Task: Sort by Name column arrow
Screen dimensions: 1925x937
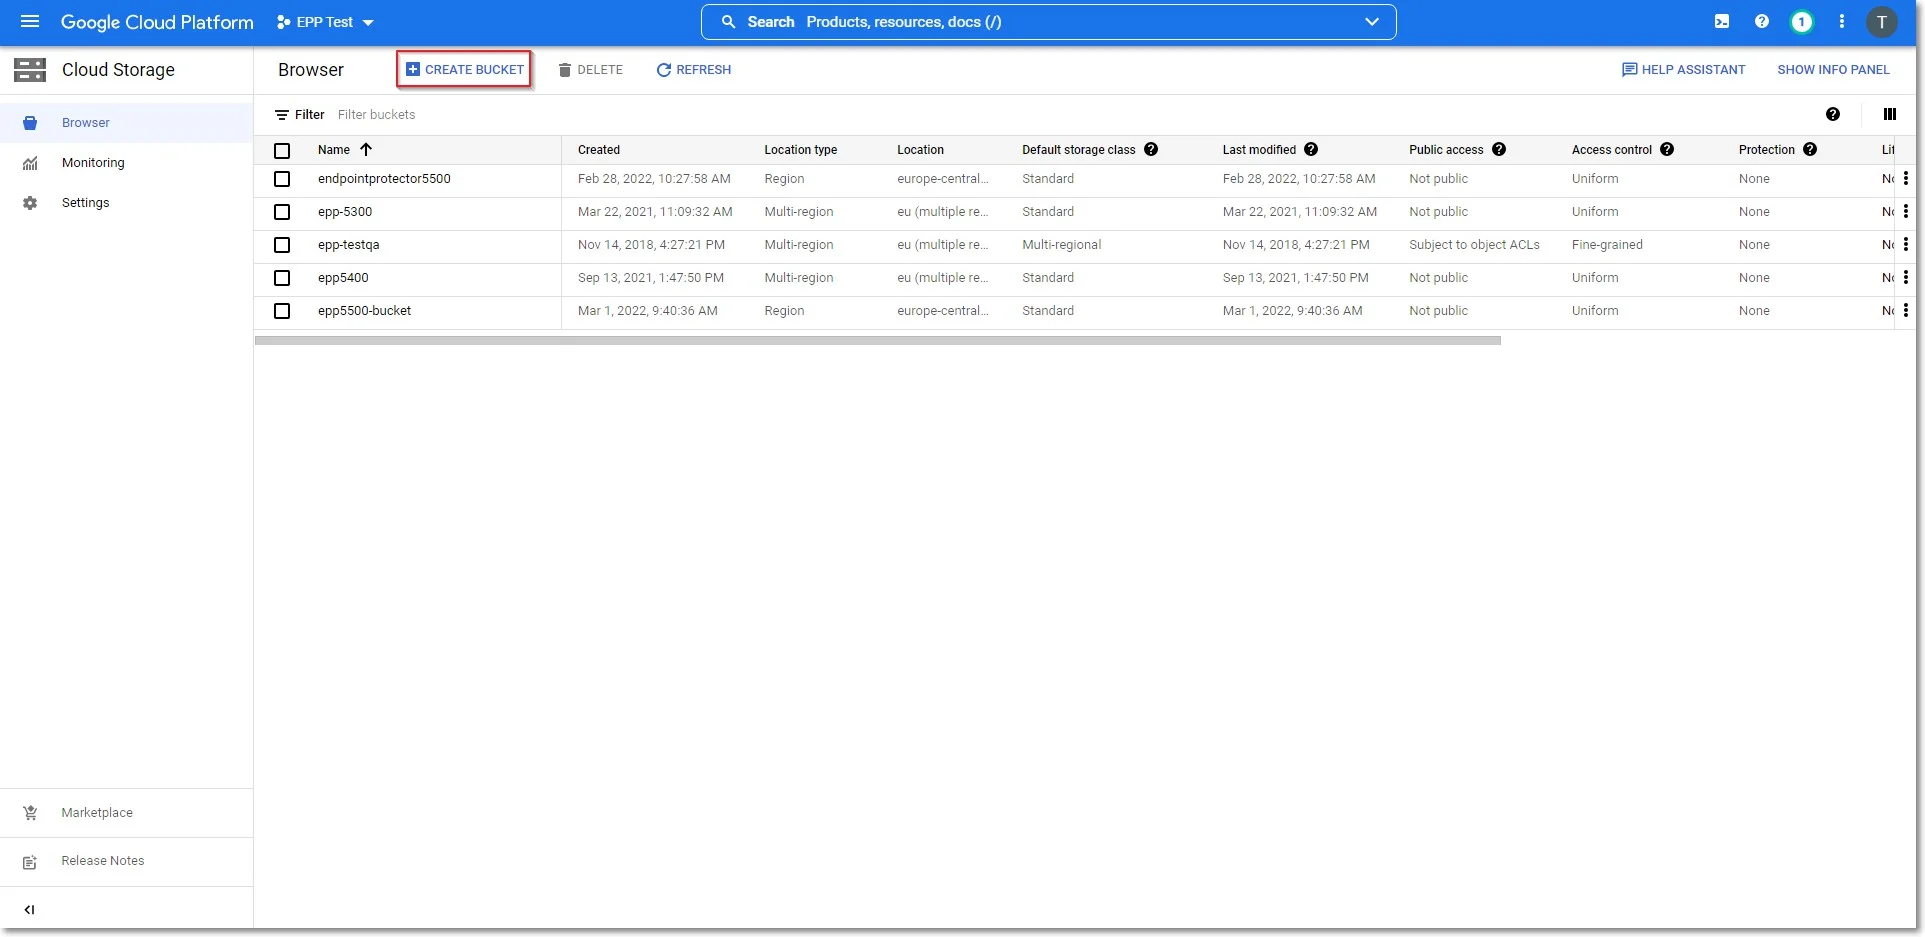Action: [x=366, y=149]
